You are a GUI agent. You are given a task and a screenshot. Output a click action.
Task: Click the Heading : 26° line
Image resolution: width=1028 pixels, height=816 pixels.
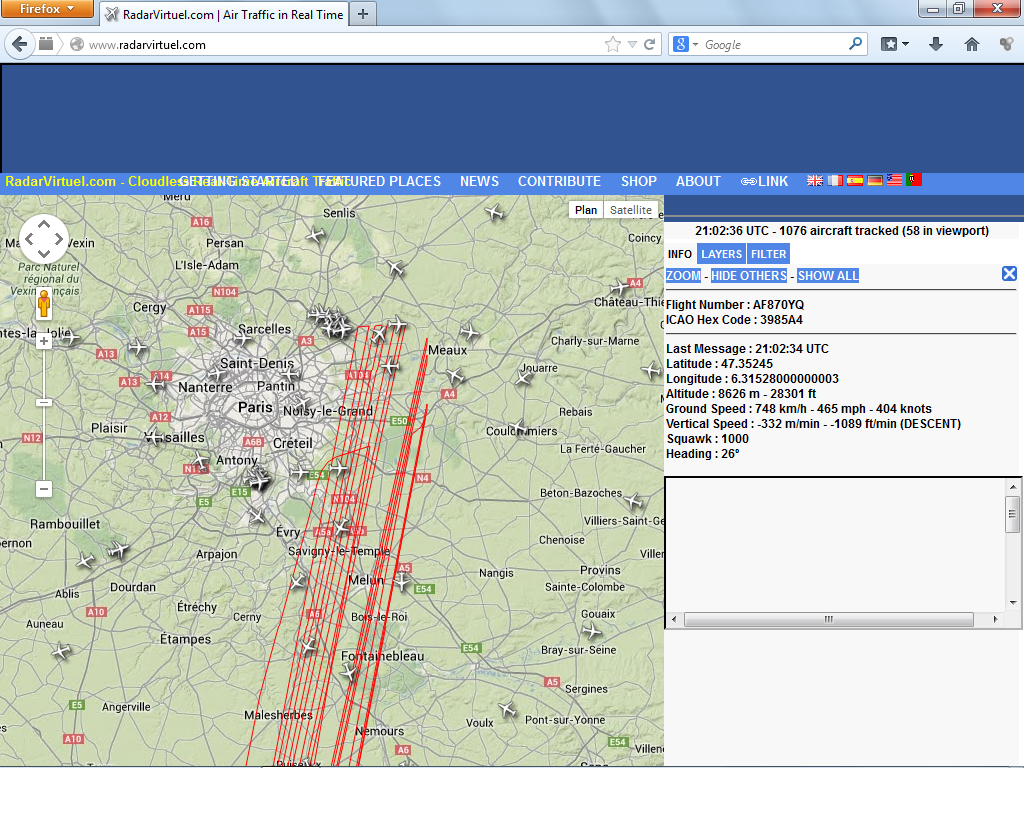point(703,454)
